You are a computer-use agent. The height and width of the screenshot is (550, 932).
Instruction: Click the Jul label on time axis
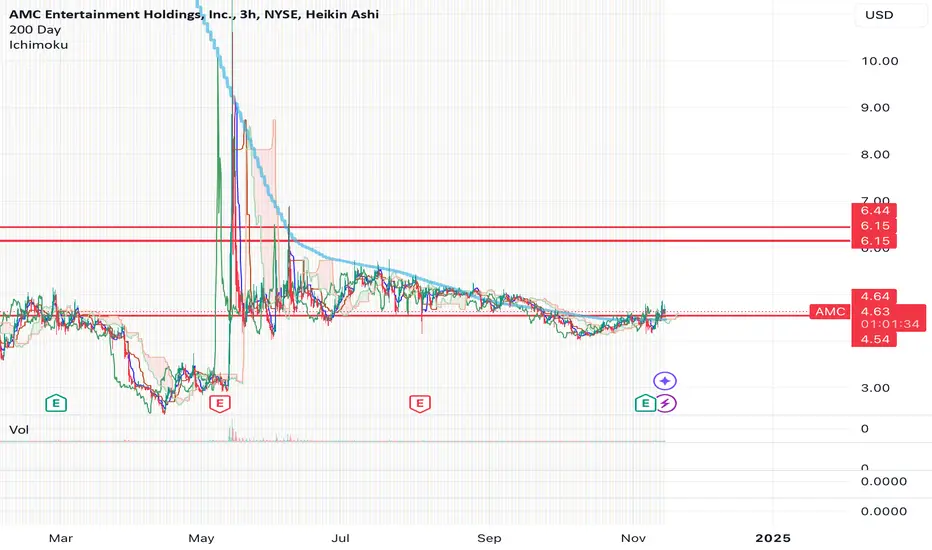pos(340,538)
